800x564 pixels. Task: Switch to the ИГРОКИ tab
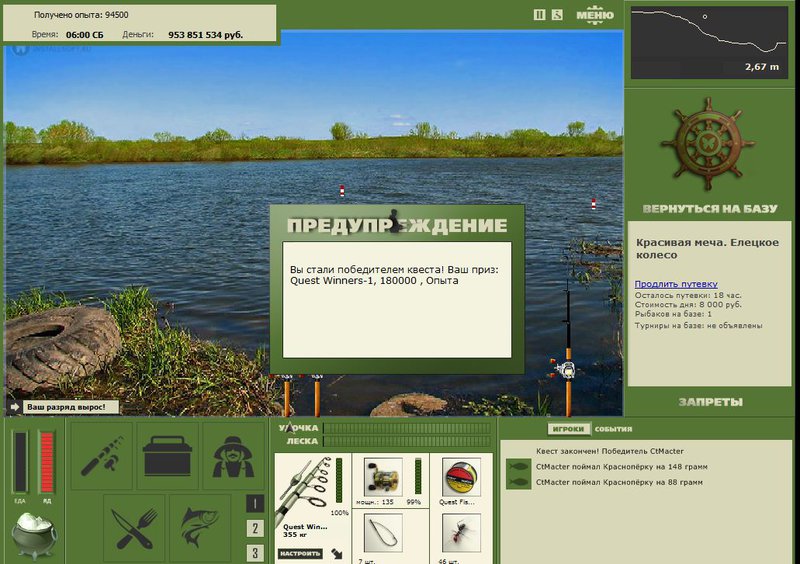(x=568, y=429)
